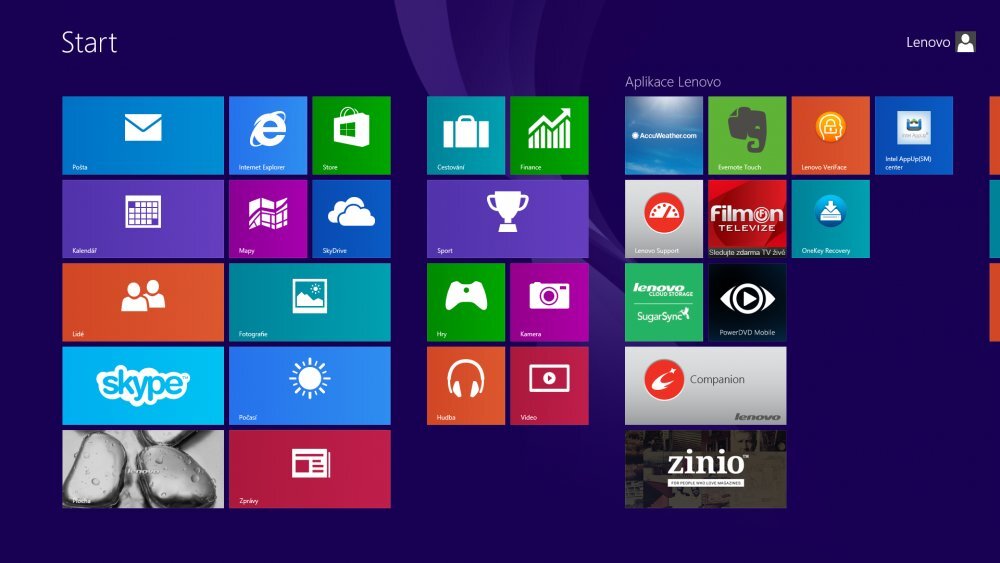Open the Cestování travel tile
Screen dimensions: 1000x563
point(466,135)
